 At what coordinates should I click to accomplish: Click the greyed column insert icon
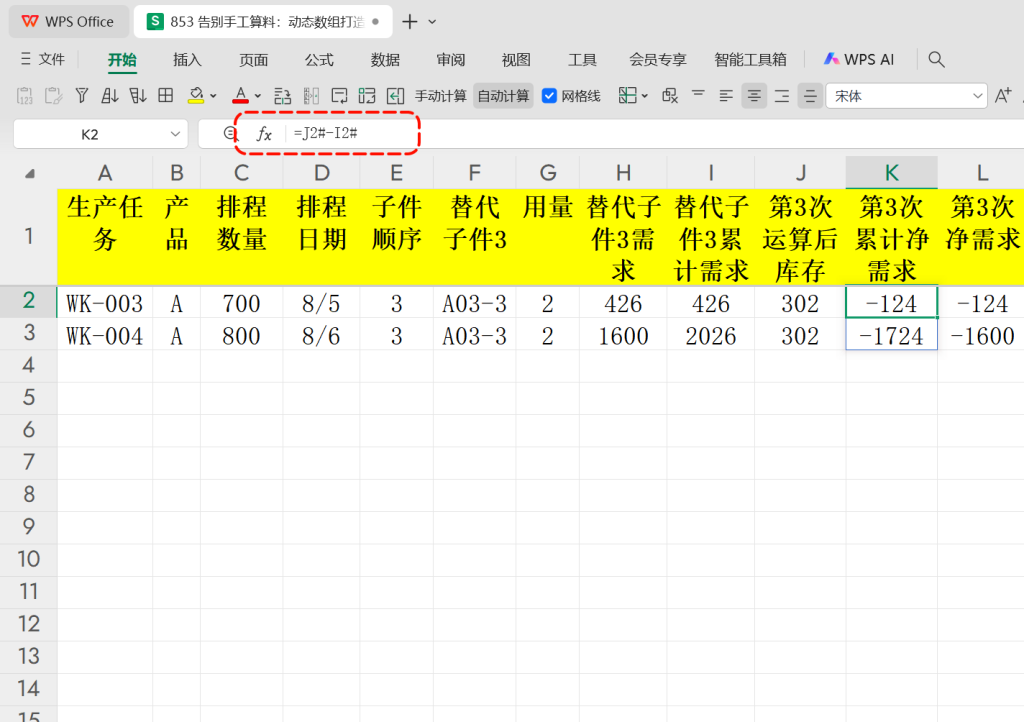312,96
